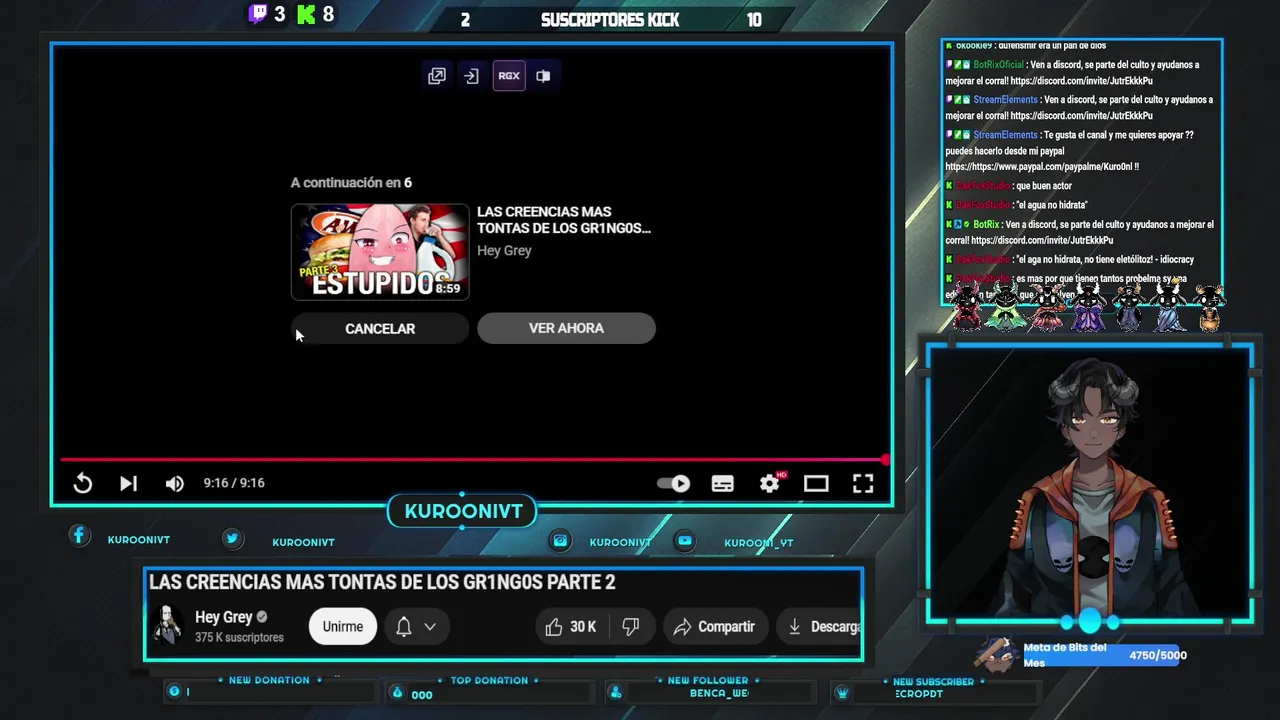The width and height of the screenshot is (1280, 720).
Task: Click the video title LAS CREENCIAS PARTE 2
Action: (382, 582)
